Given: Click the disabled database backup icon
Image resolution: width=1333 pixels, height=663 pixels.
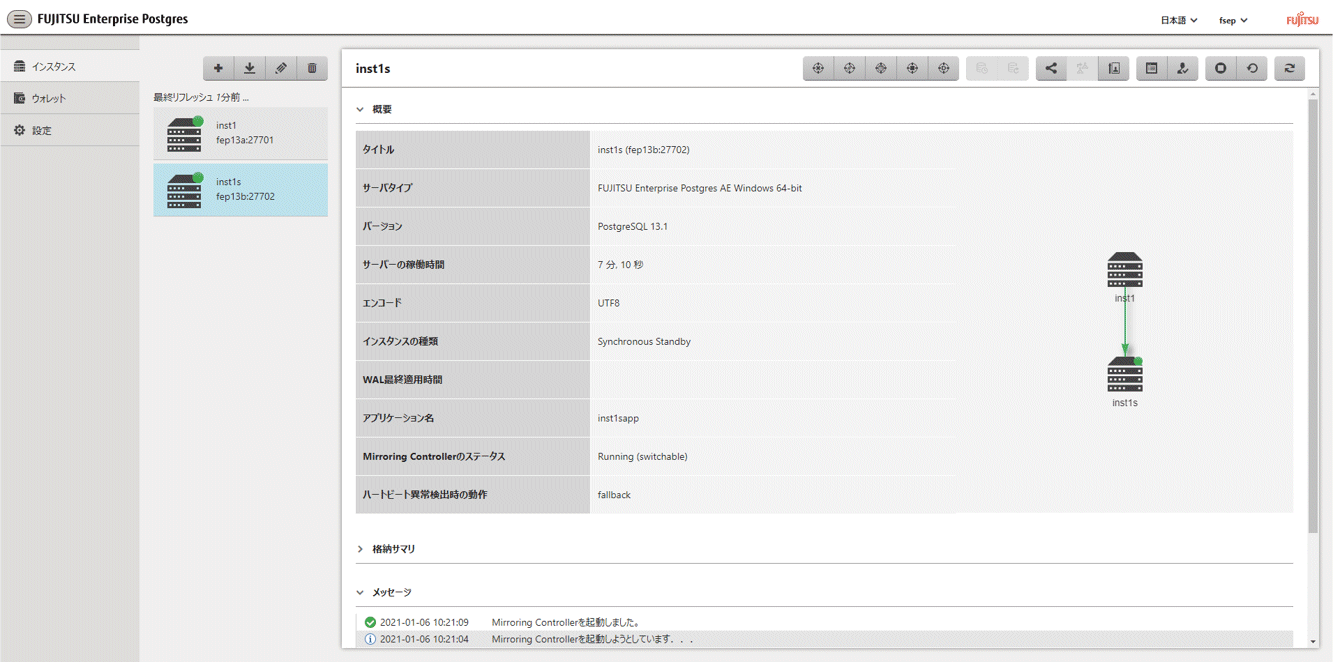Looking at the screenshot, I should coord(982,68).
